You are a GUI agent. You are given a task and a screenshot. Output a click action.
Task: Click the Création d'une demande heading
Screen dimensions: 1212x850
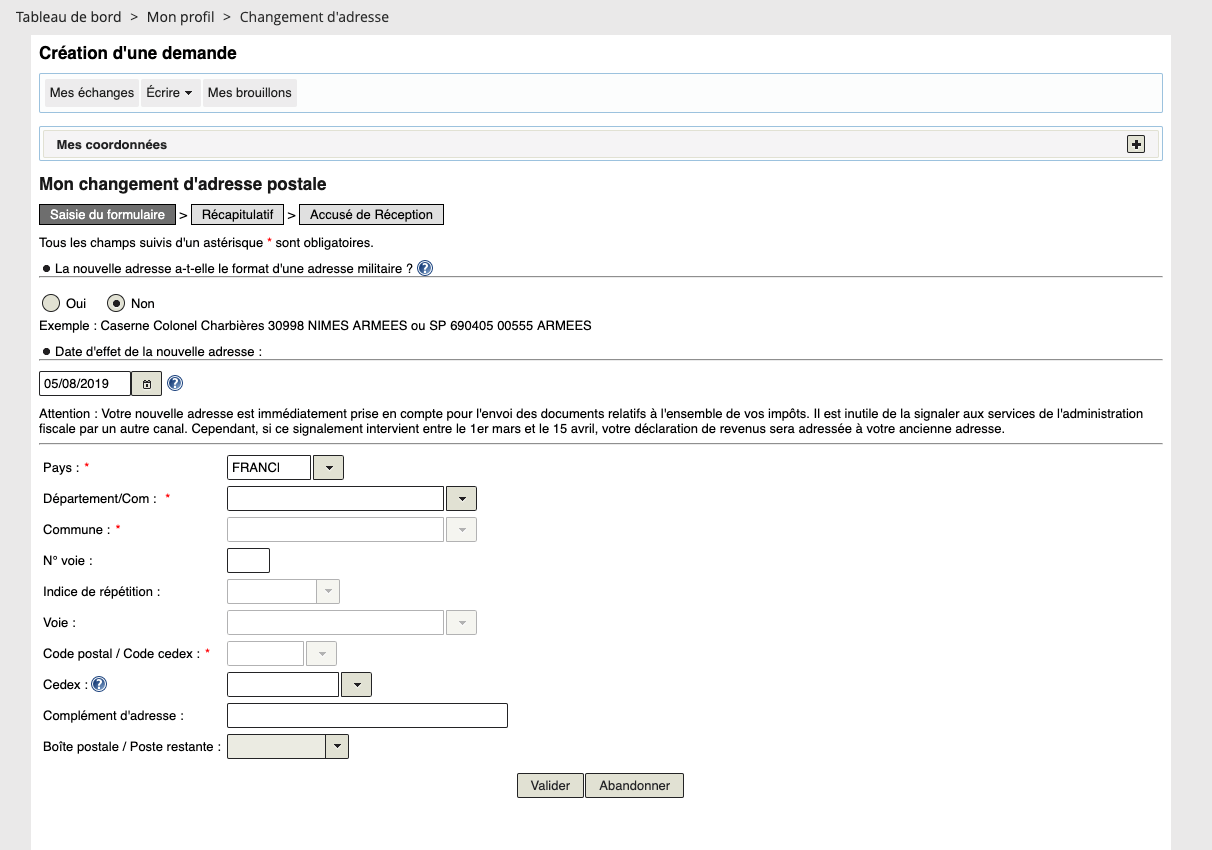[x=138, y=53]
